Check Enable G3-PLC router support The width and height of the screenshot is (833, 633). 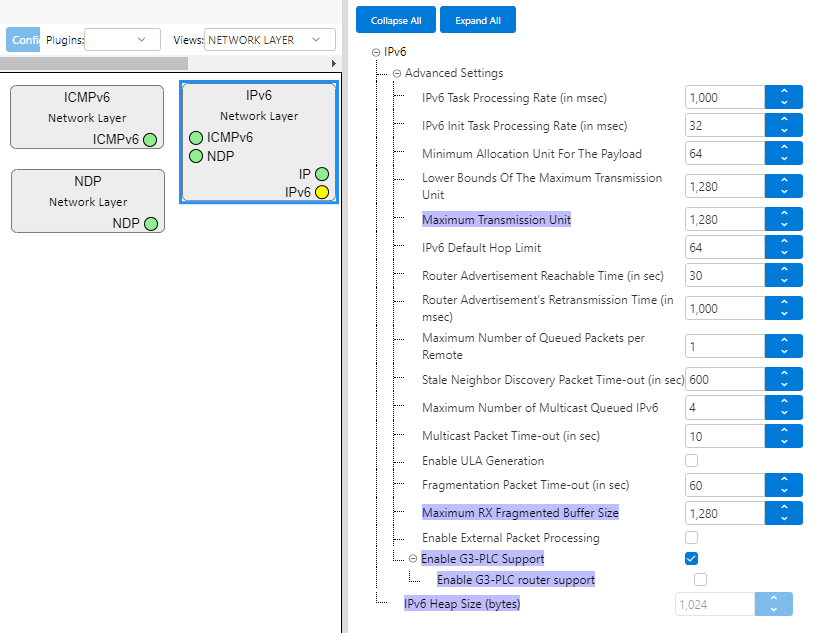point(700,579)
